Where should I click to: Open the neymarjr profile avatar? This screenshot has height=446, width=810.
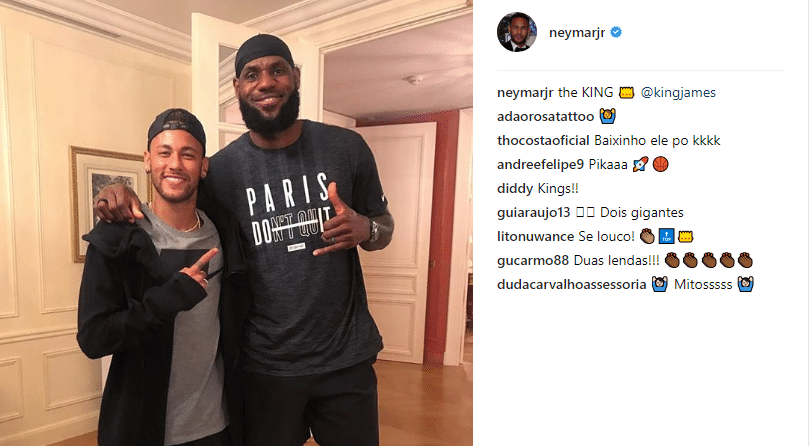517,32
